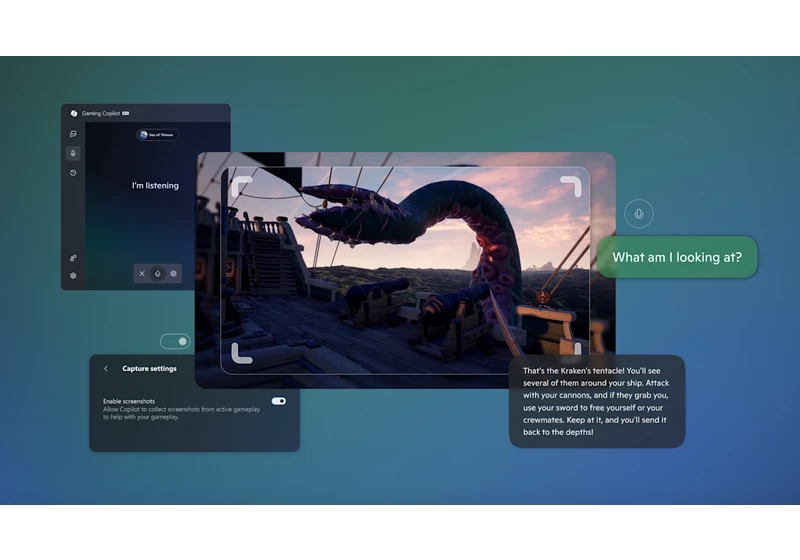The height and width of the screenshot is (560, 800).
Task: Click the 'Gaming Copilot' title text
Action: click(x=101, y=113)
